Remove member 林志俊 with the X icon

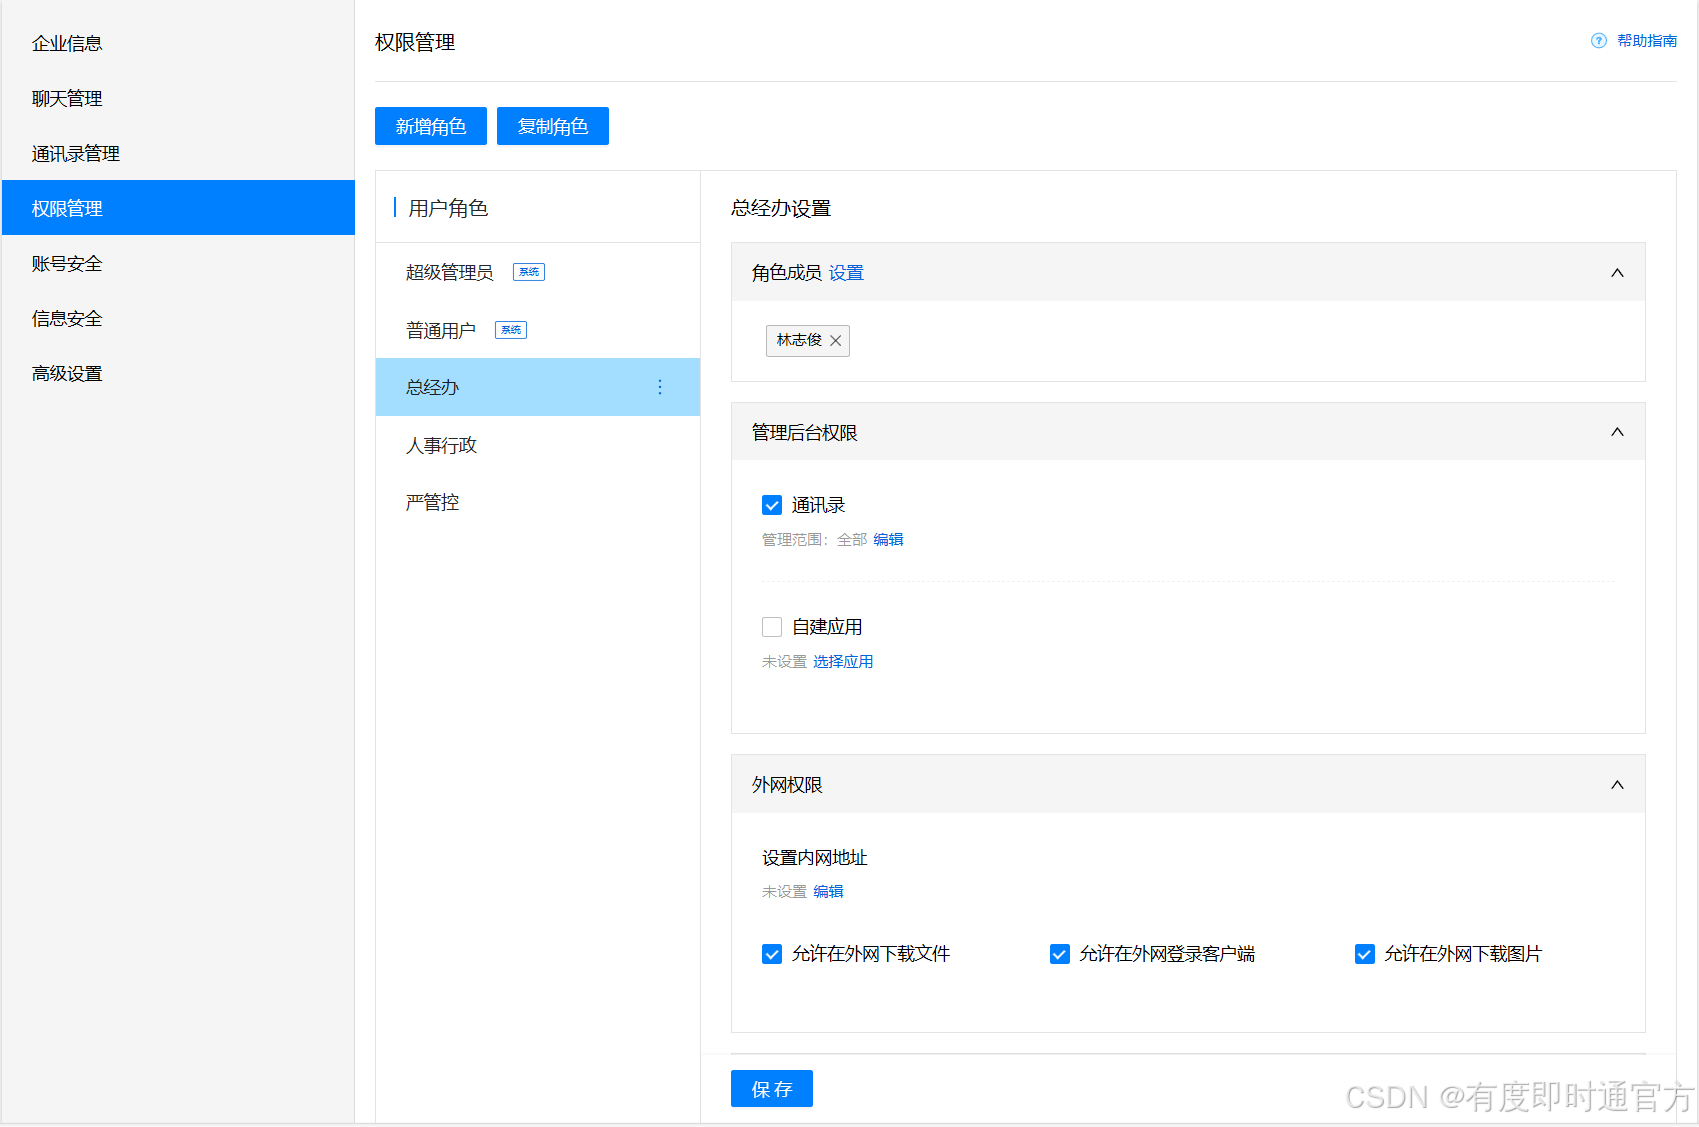click(836, 340)
